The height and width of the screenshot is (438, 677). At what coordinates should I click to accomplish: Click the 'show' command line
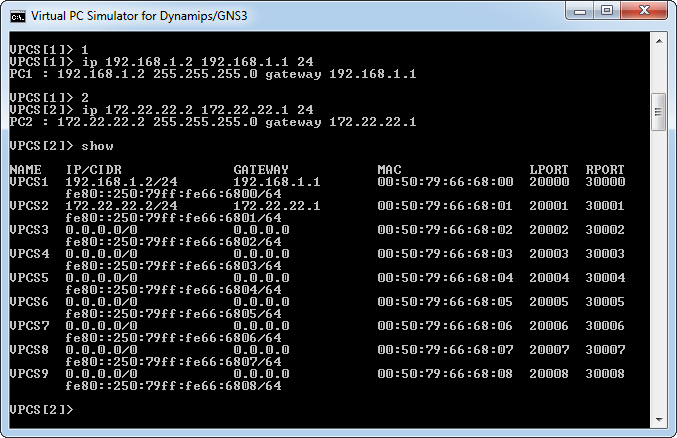point(61,146)
